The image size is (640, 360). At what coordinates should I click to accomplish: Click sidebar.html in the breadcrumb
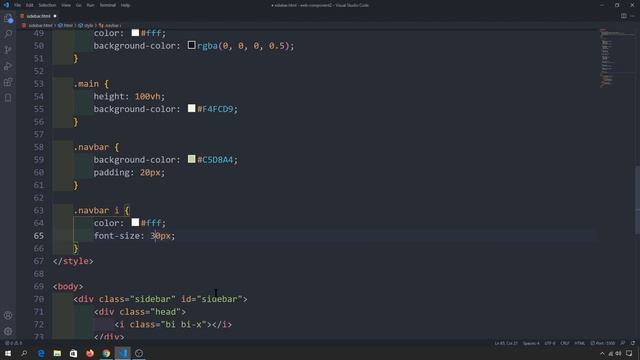point(40,25)
